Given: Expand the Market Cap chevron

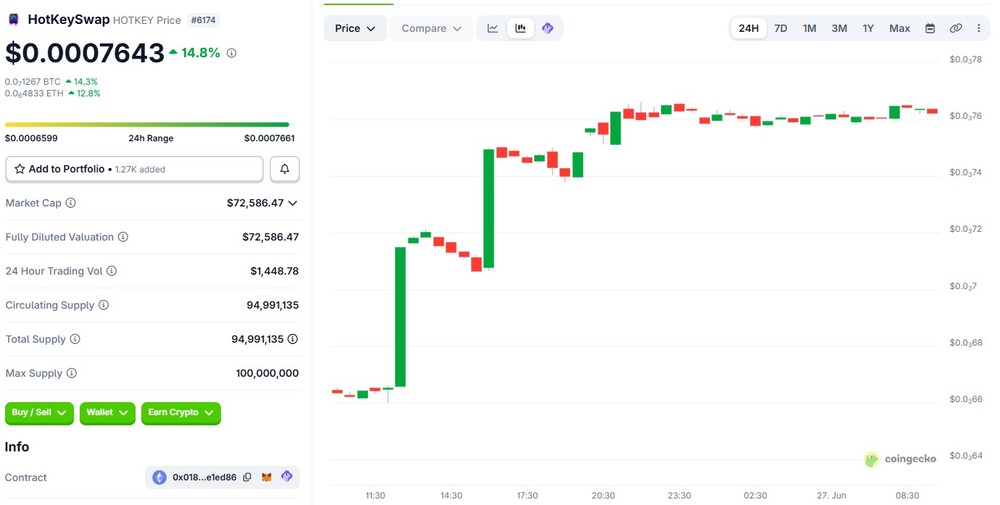Looking at the screenshot, I should pyautogui.click(x=293, y=203).
